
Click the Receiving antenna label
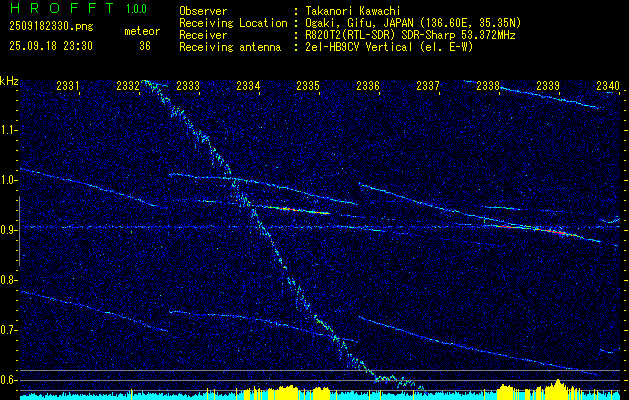(x=230, y=47)
